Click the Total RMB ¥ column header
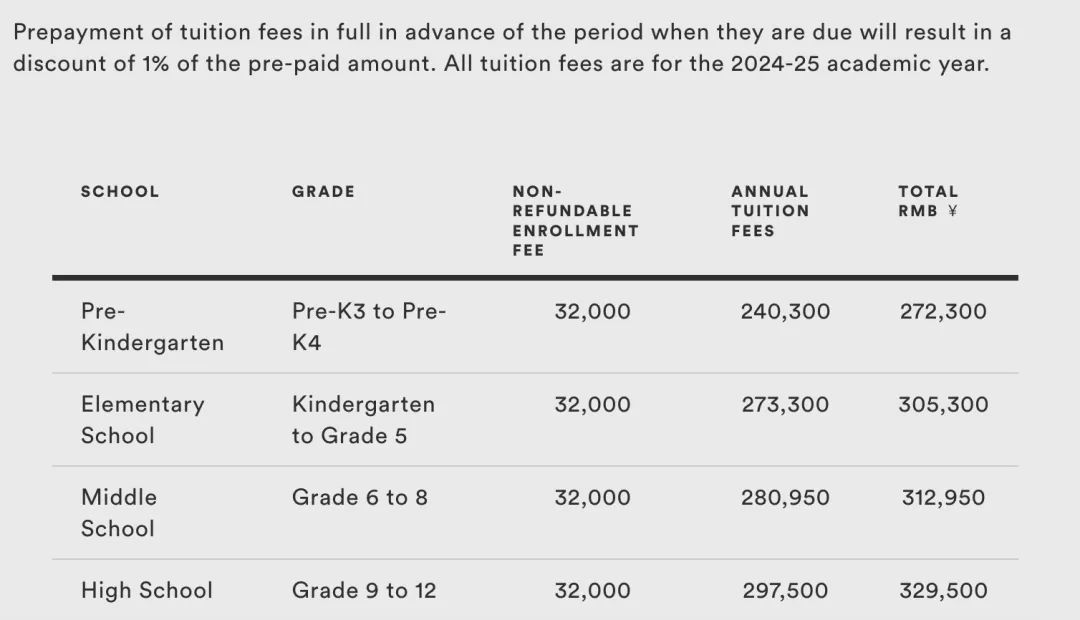Viewport: 1080px width, 620px height. pos(928,201)
